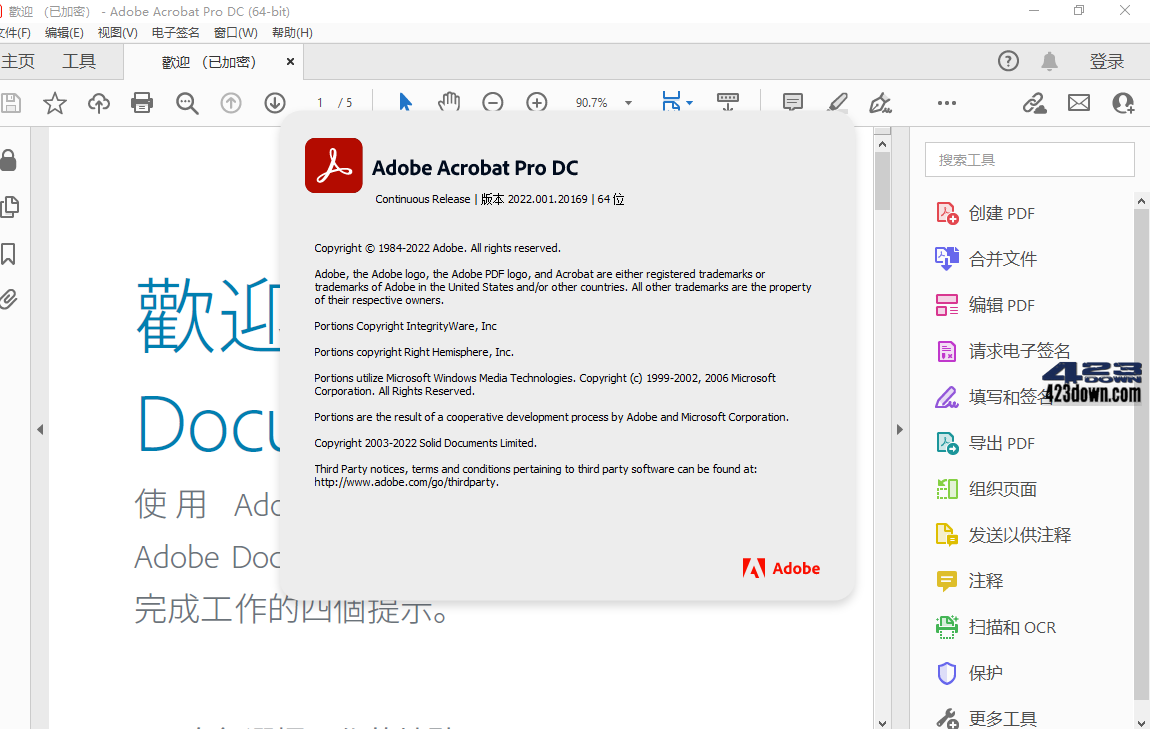
Task: Open the 合并文件 tool
Action: tap(986, 259)
